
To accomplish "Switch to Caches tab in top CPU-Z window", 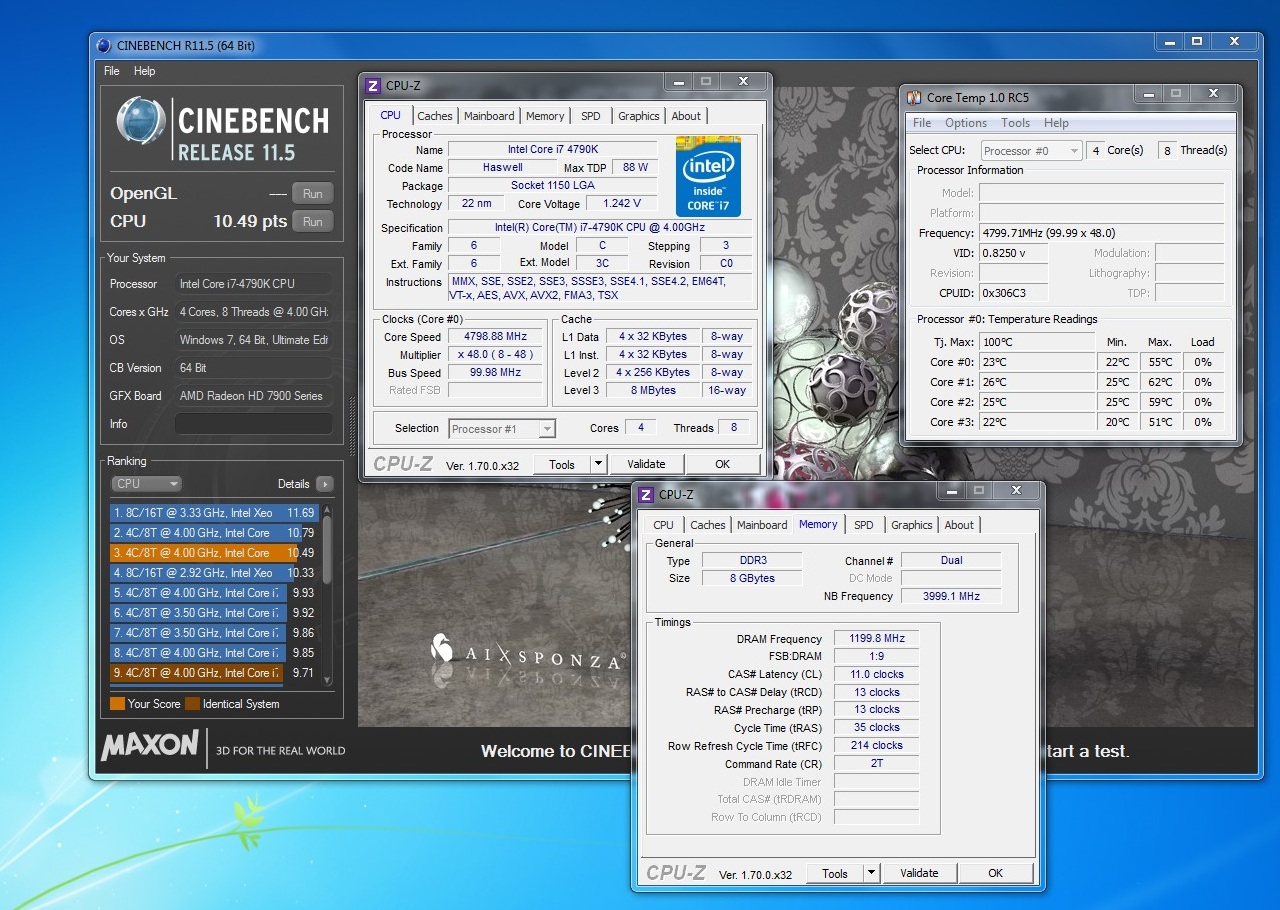I will click(435, 116).
